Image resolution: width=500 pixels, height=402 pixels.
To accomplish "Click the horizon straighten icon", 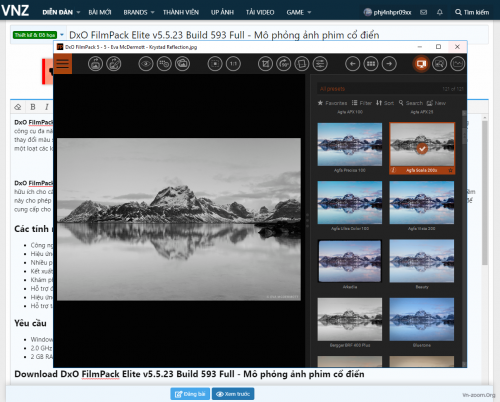I will point(302,64).
